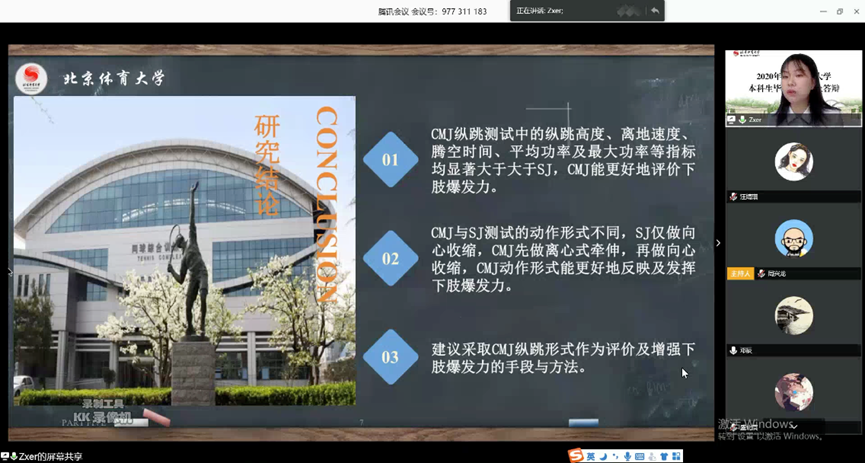865x463 pixels.
Task: Collapse the participant video side panel
Action: [x=718, y=243]
